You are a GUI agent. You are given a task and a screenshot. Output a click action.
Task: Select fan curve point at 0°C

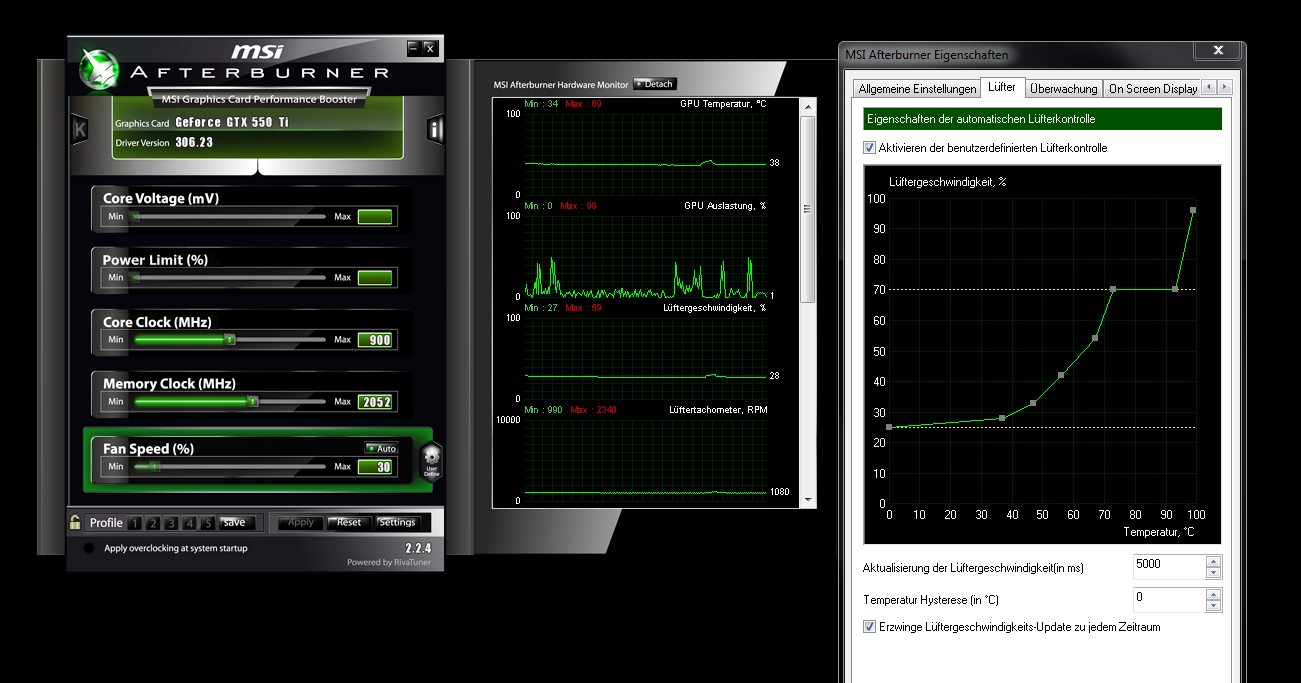(x=889, y=427)
